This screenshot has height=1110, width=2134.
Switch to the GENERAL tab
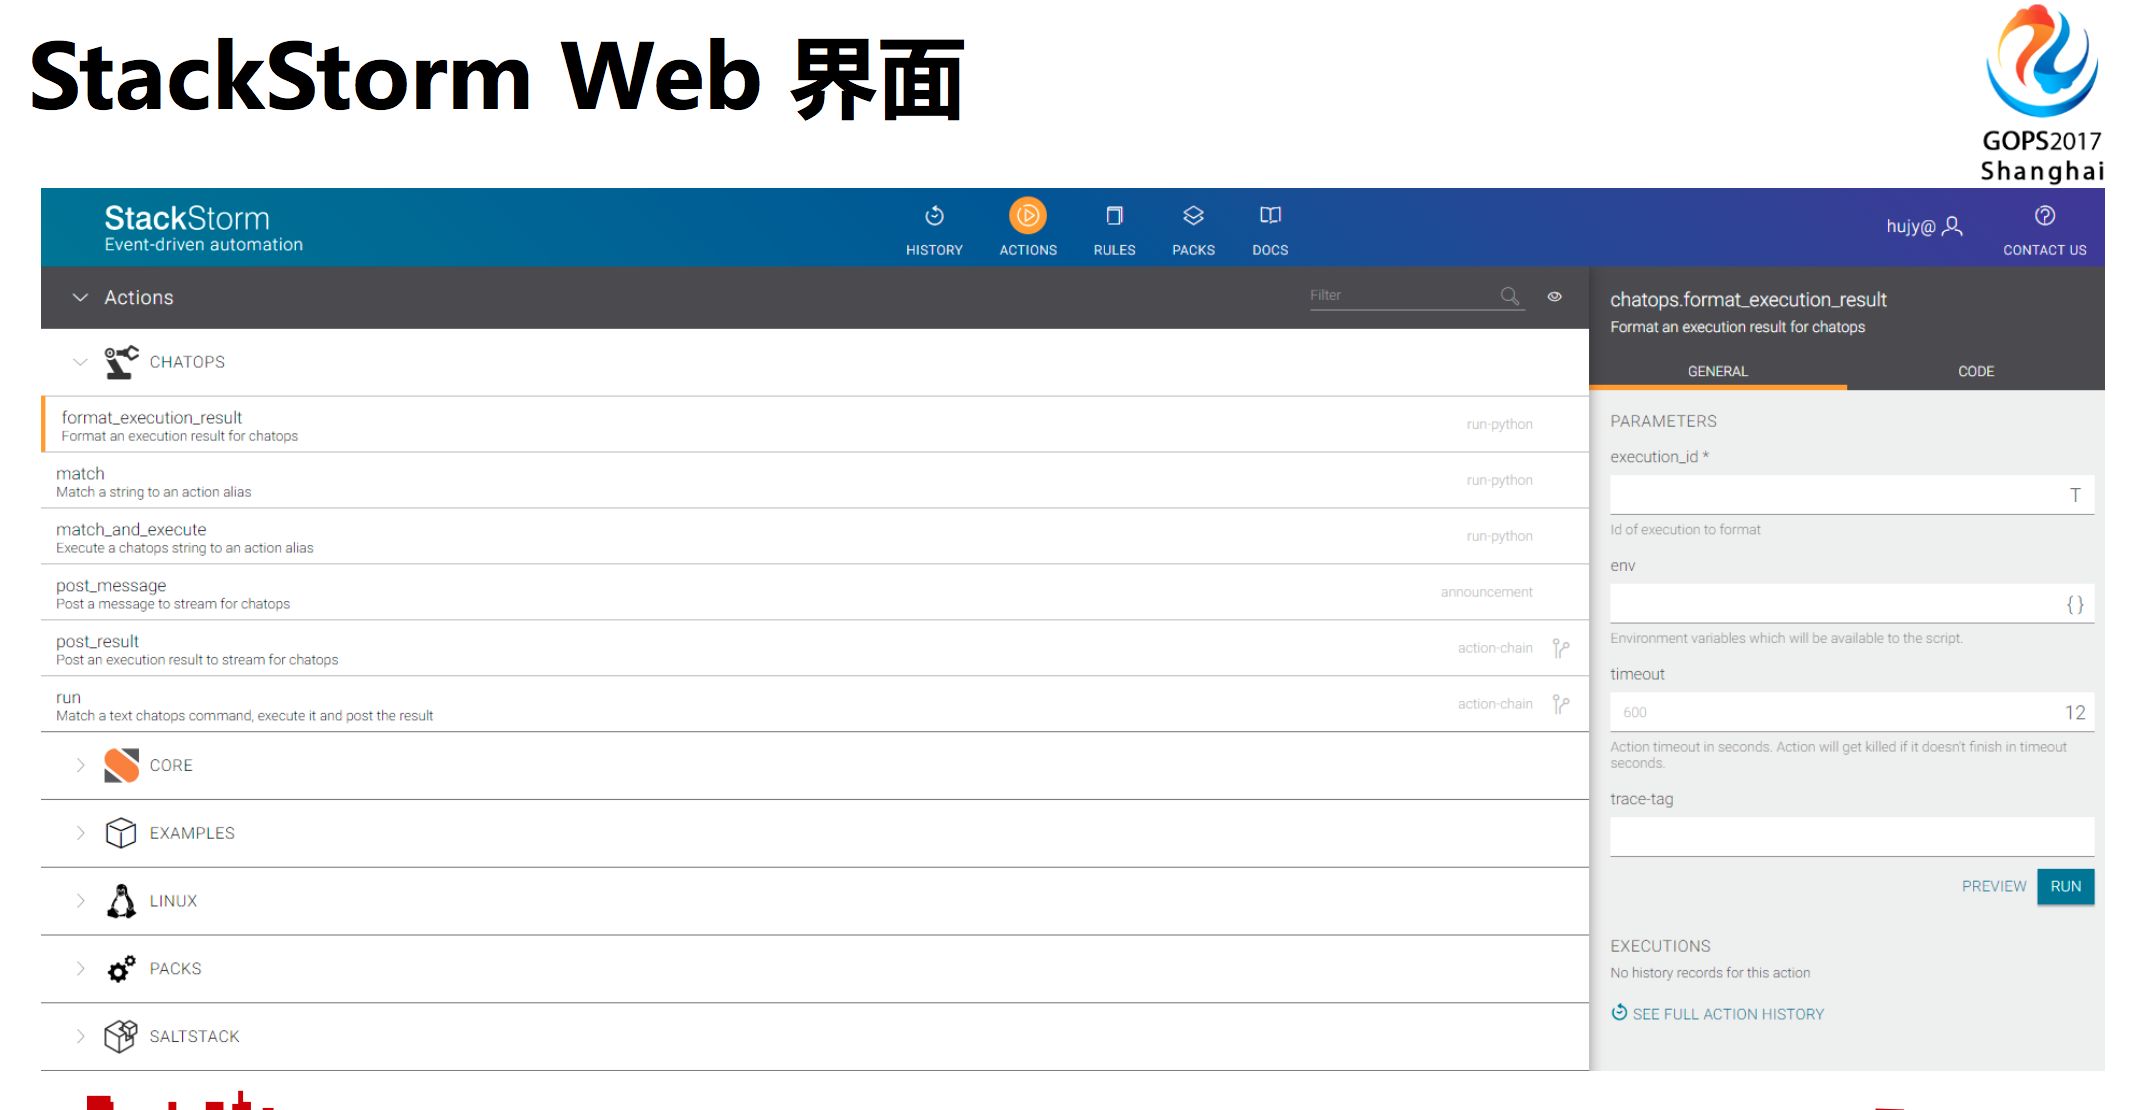coord(1717,371)
